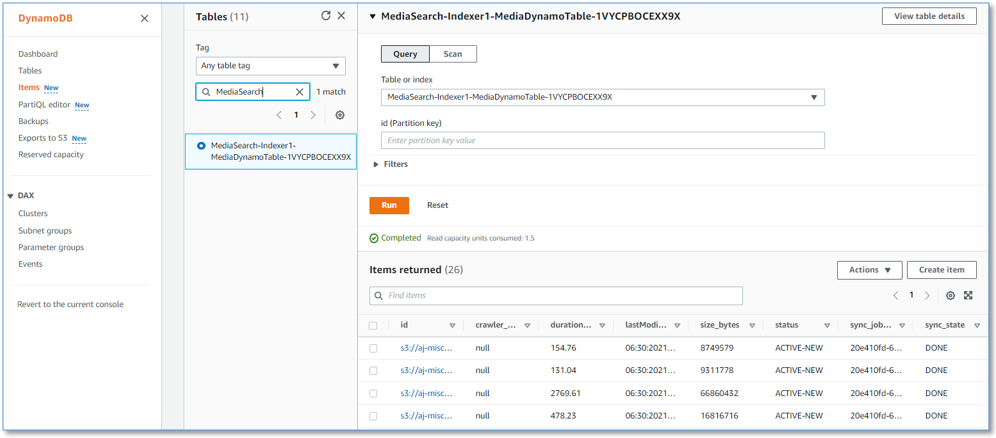Go to next page in Tables list
Viewport: 996px width, 438px height.
point(313,115)
